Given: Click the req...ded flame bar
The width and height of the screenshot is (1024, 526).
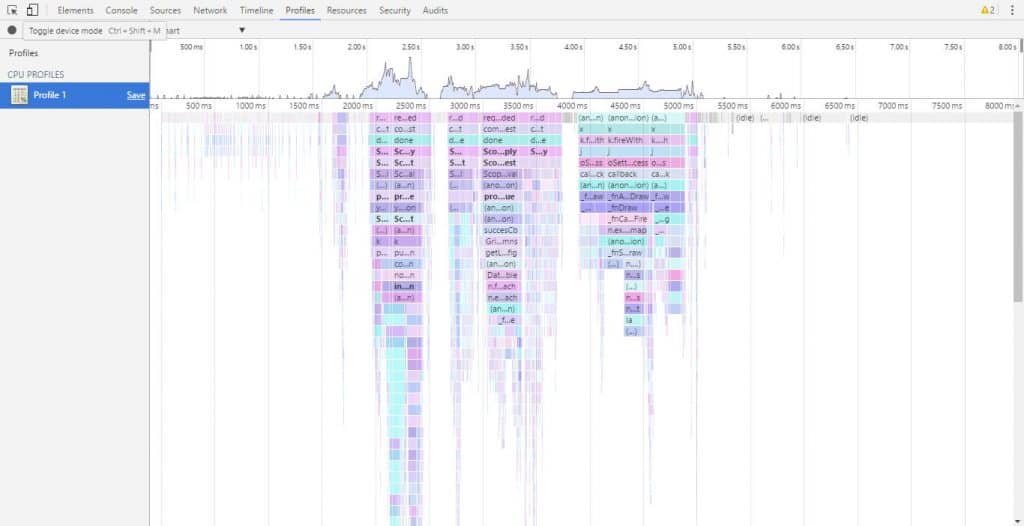Looking at the screenshot, I should coord(499,118).
